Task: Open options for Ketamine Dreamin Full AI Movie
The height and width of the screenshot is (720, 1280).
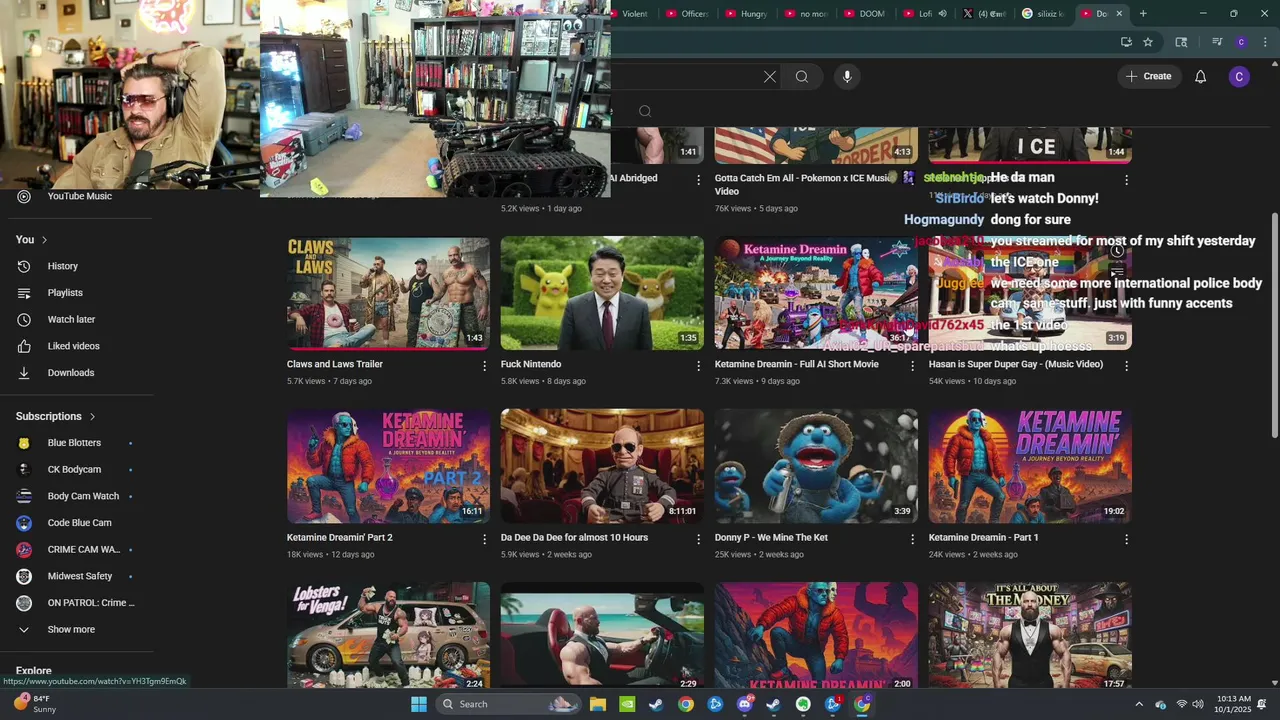Action: tap(912, 366)
